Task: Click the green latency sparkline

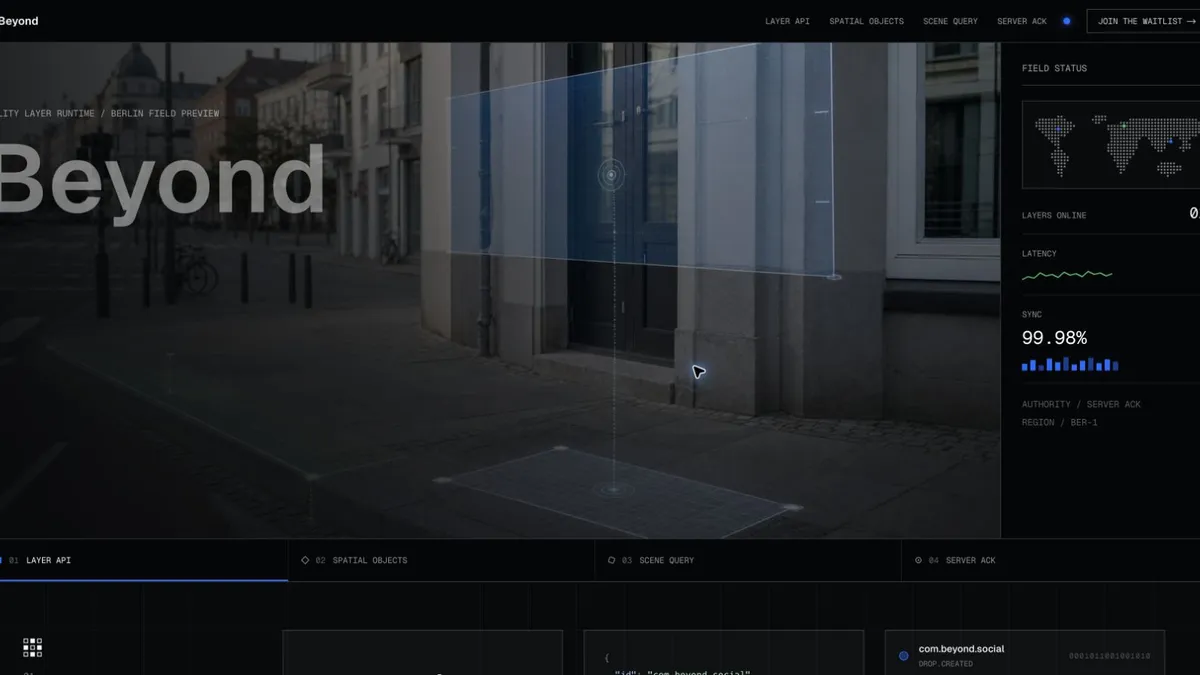Action: [1067, 274]
